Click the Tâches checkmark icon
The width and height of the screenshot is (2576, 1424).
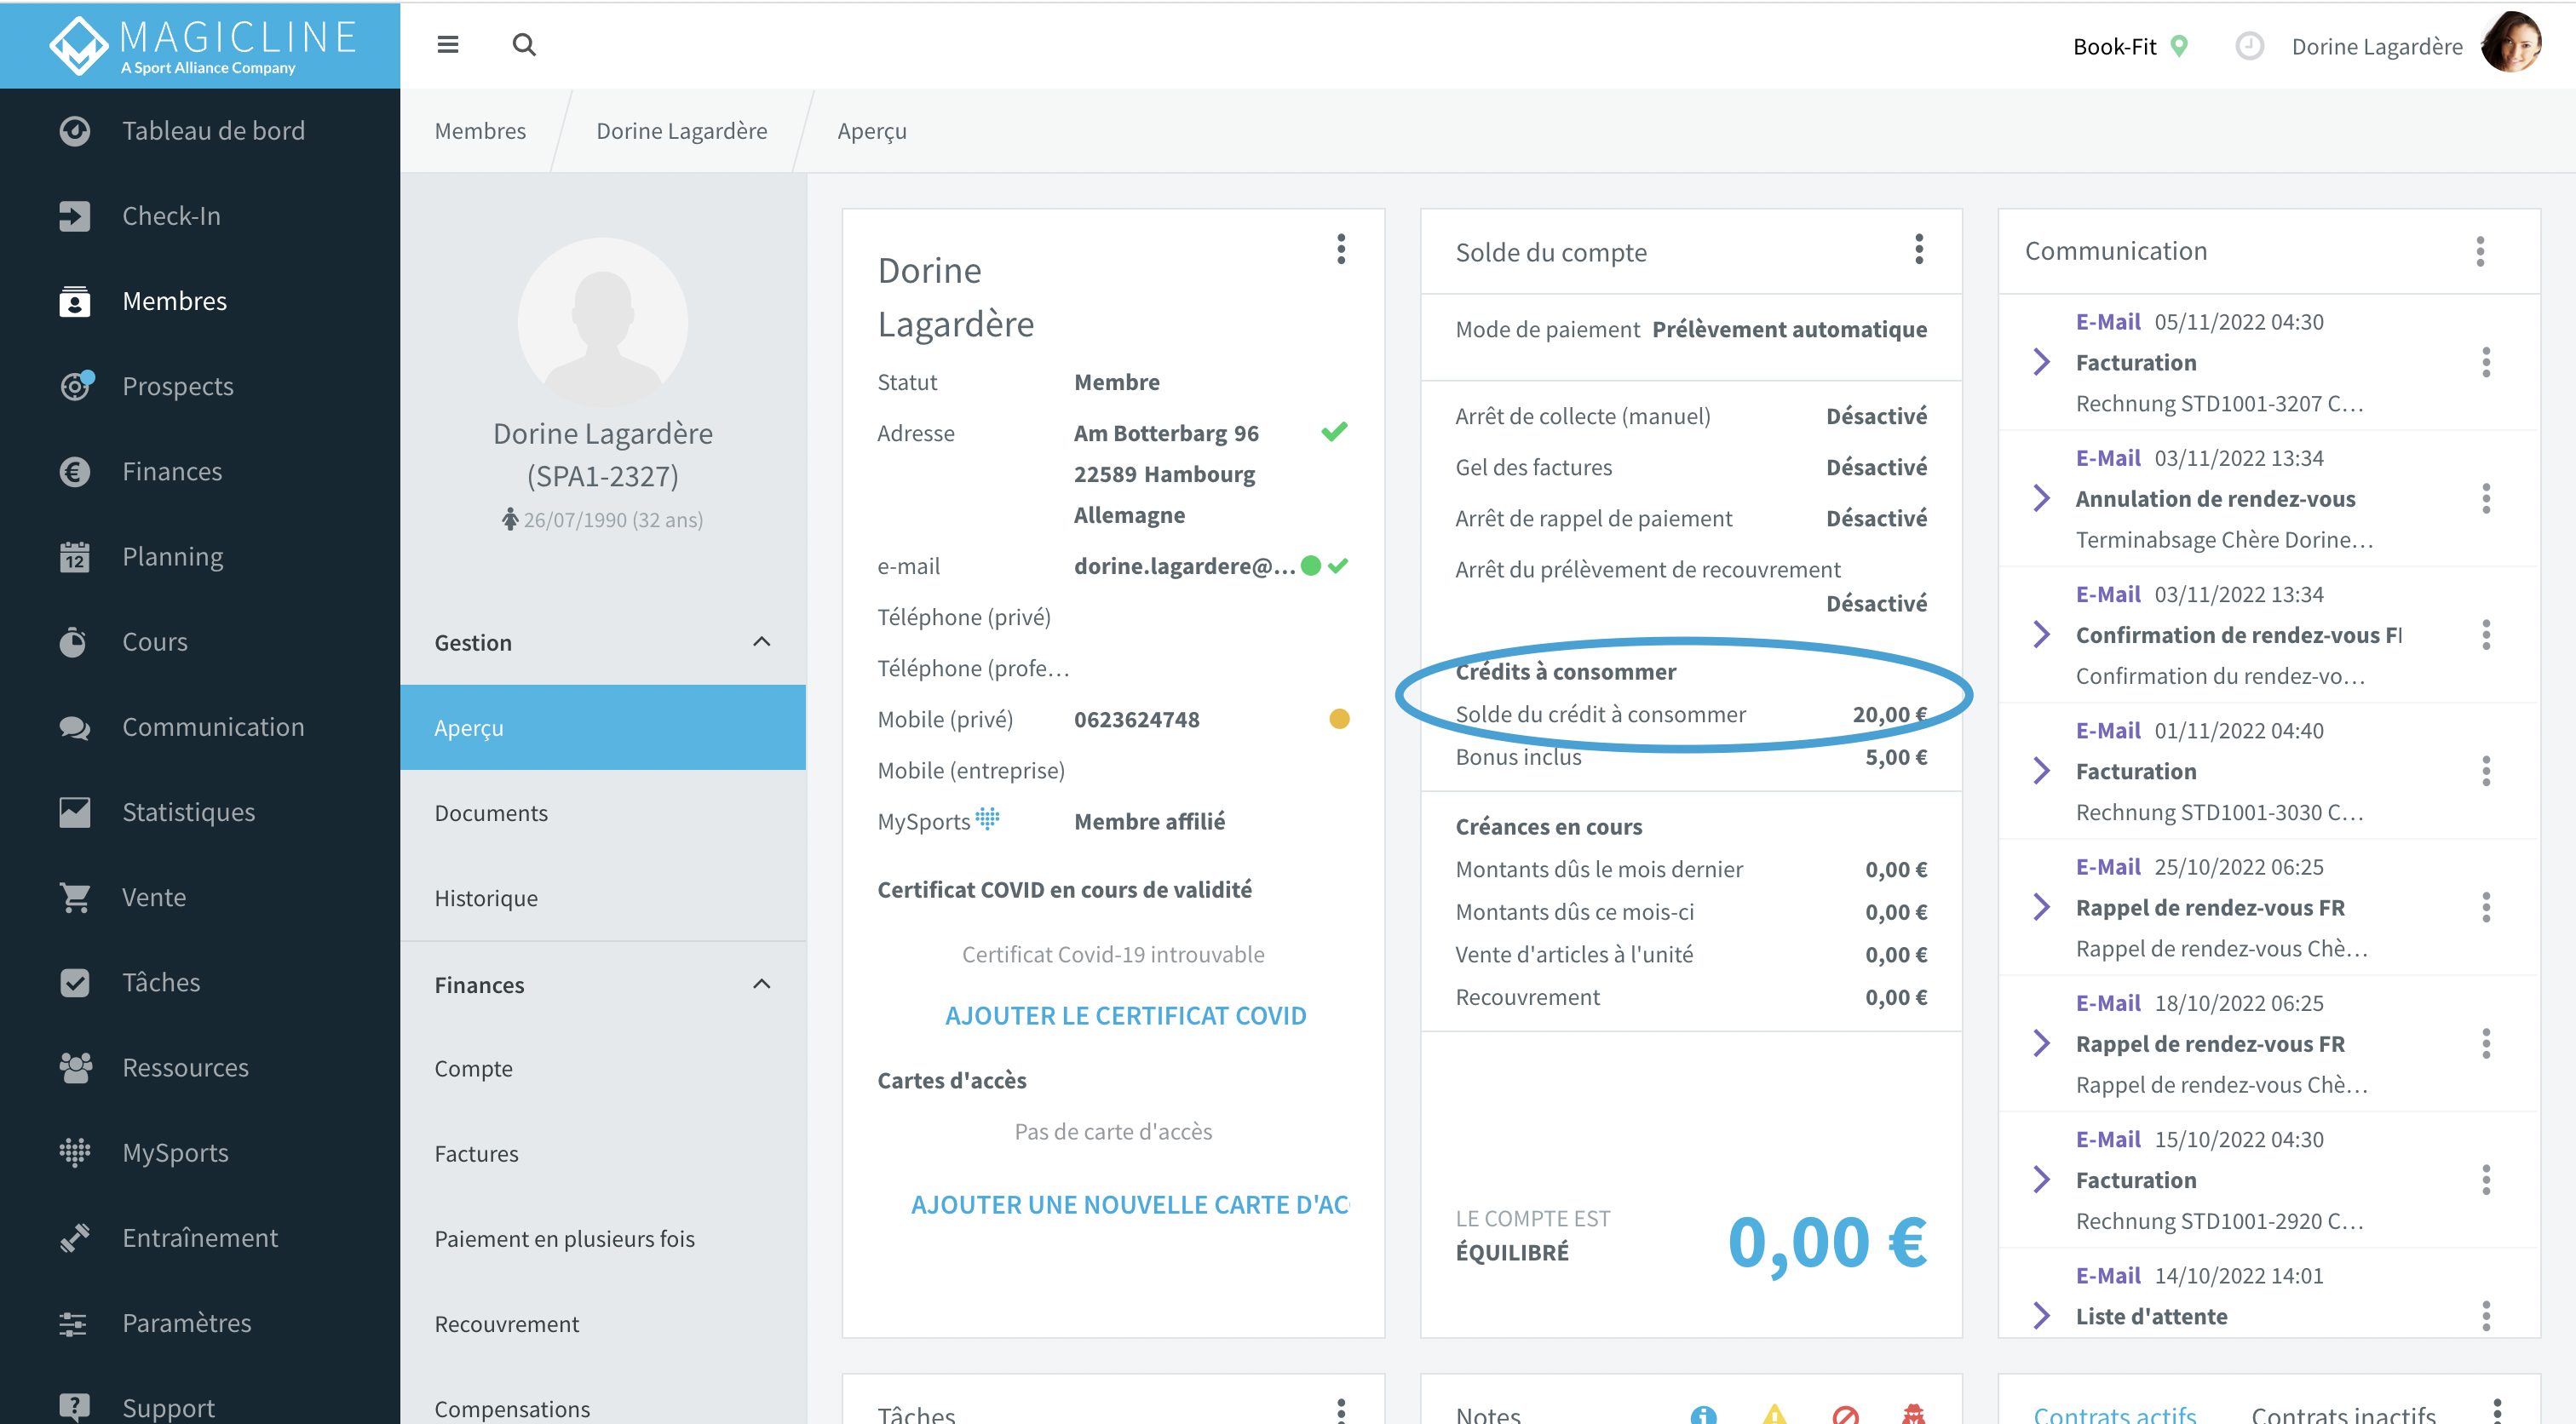point(75,982)
